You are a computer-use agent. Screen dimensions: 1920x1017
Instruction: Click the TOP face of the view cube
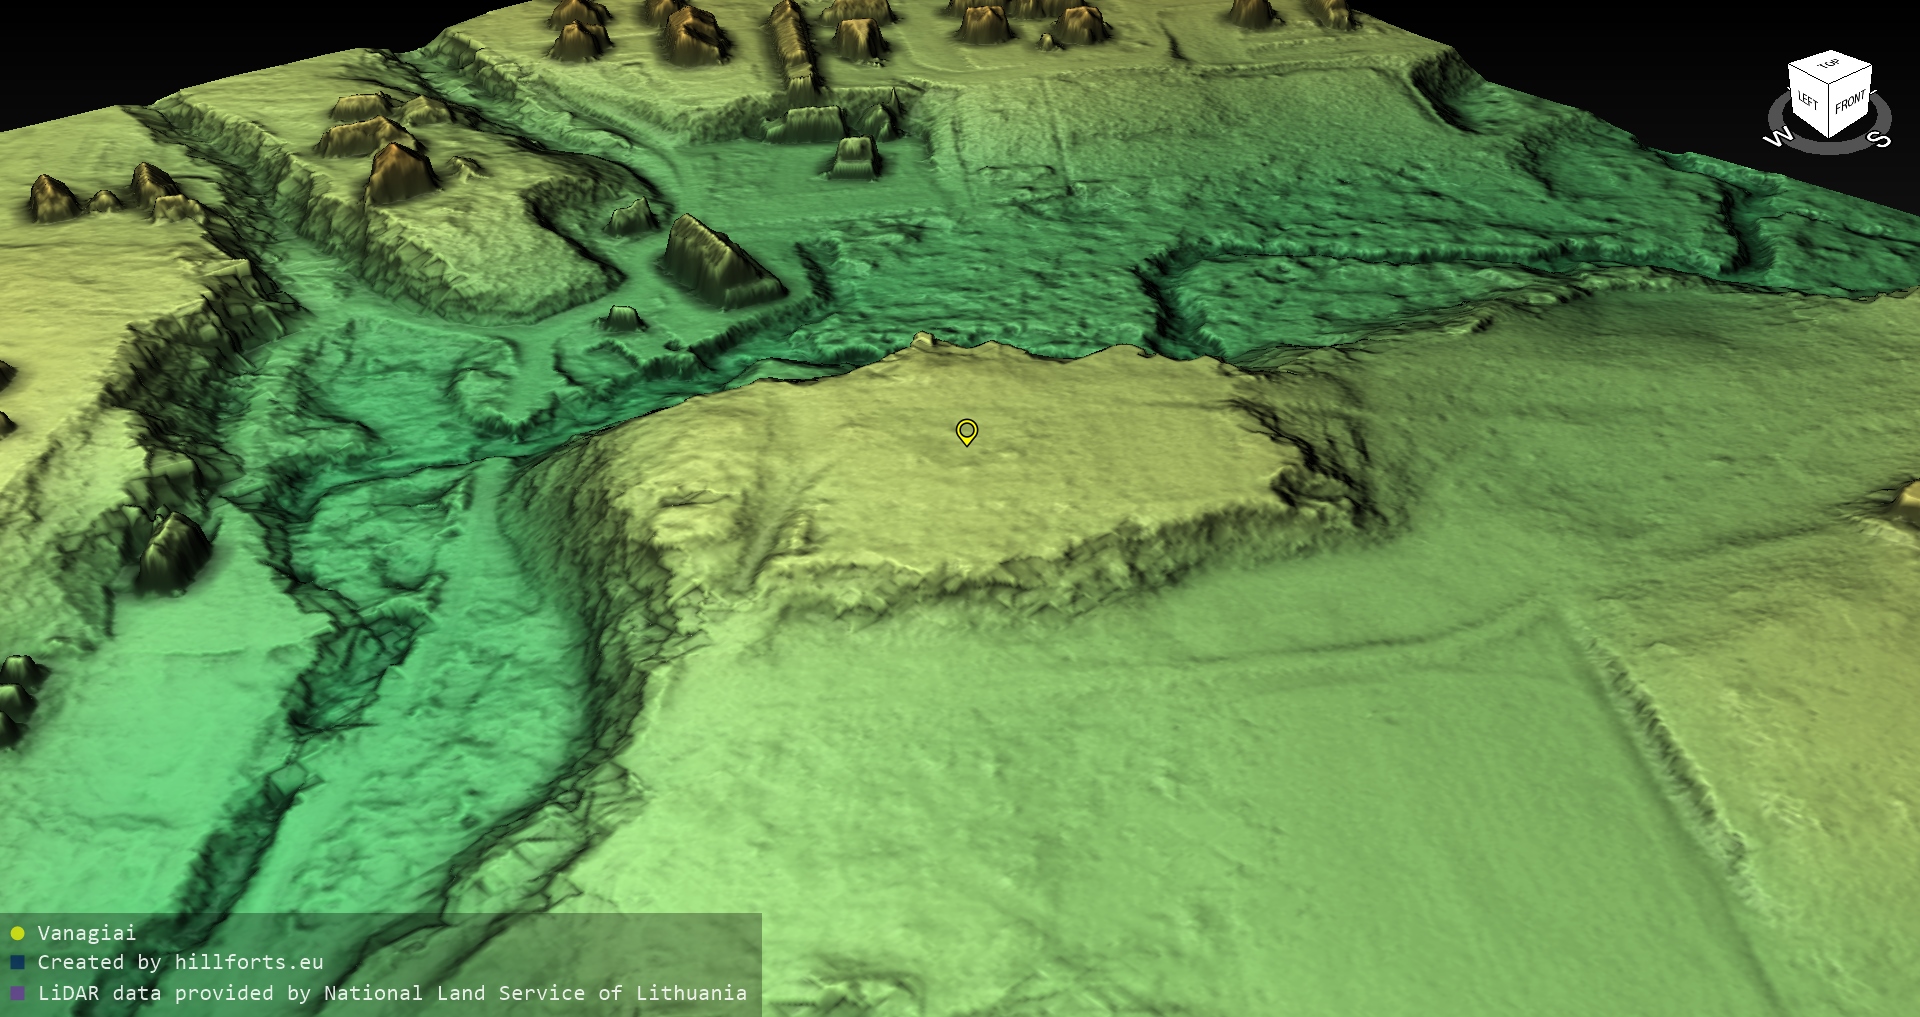[x=1830, y=66]
